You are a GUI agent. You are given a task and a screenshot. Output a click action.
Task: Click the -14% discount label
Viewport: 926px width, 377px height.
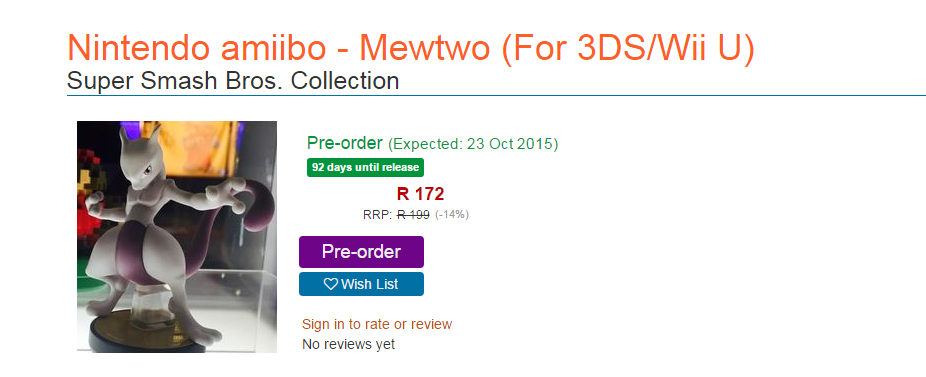pos(452,214)
